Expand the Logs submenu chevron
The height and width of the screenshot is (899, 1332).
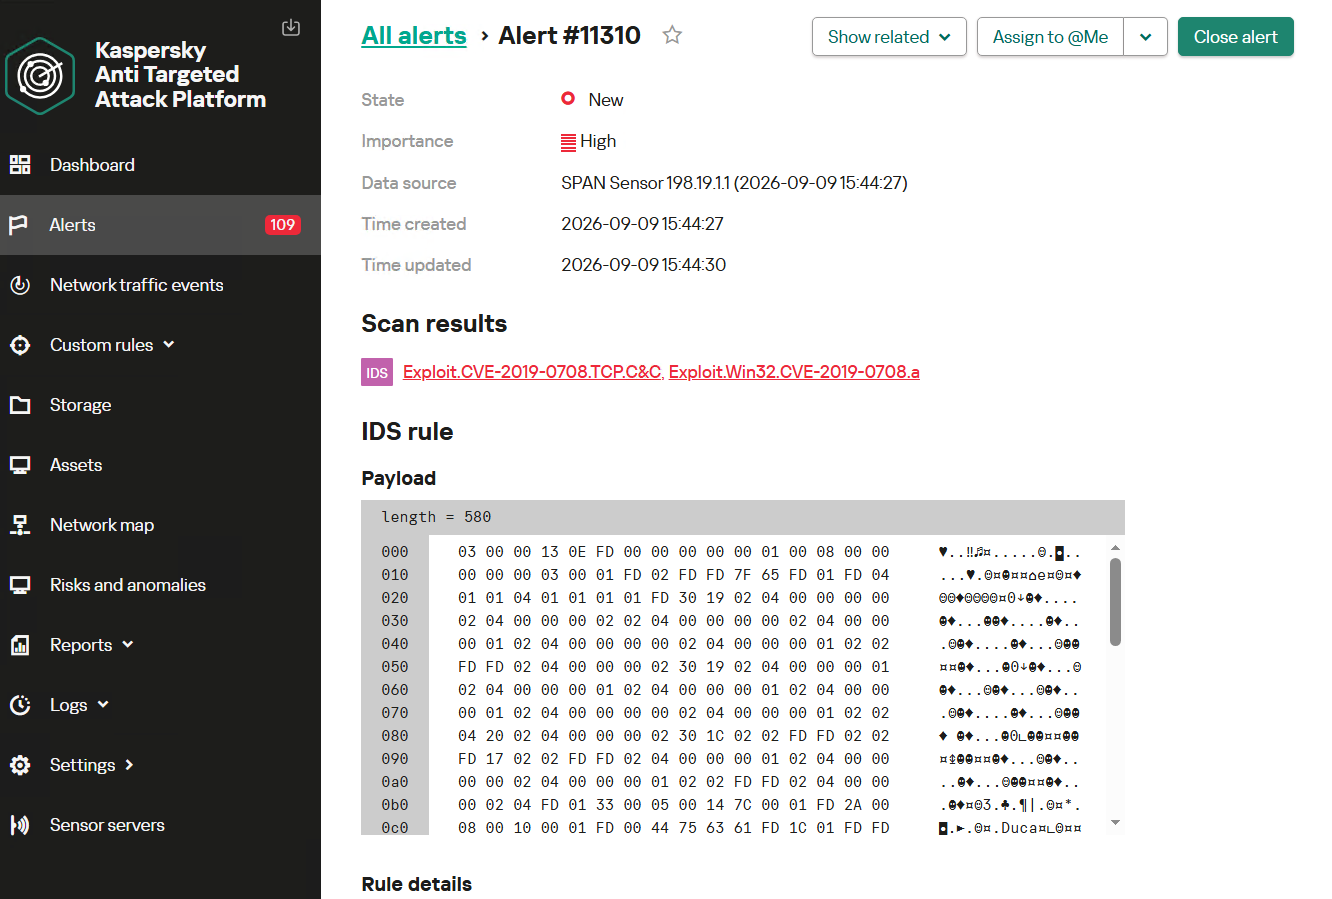103,704
